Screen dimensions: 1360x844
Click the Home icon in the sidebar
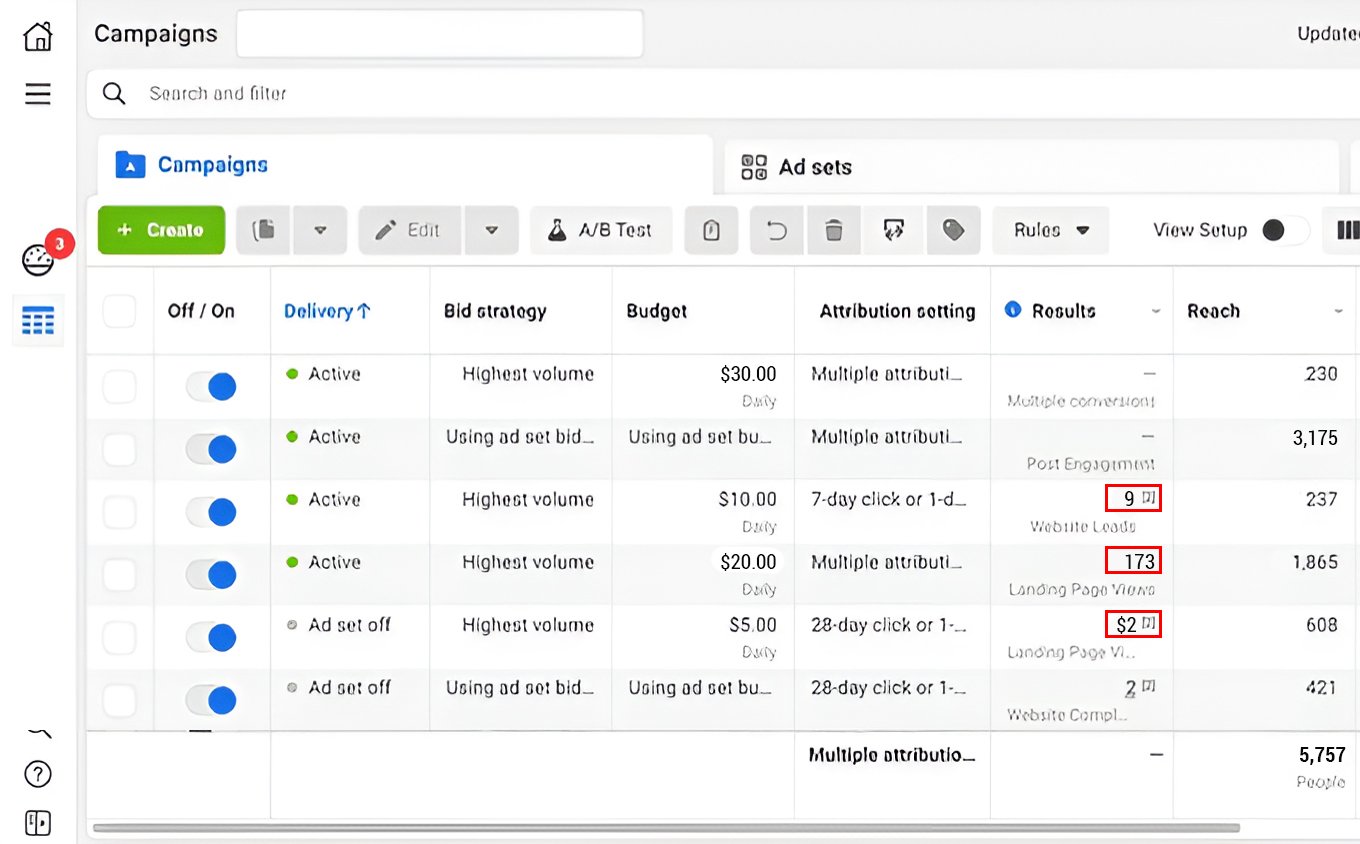click(38, 37)
